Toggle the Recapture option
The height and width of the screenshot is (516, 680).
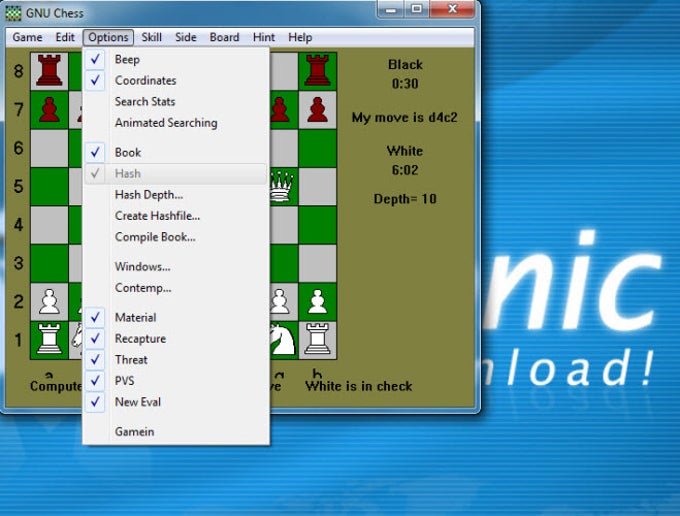tap(176, 339)
